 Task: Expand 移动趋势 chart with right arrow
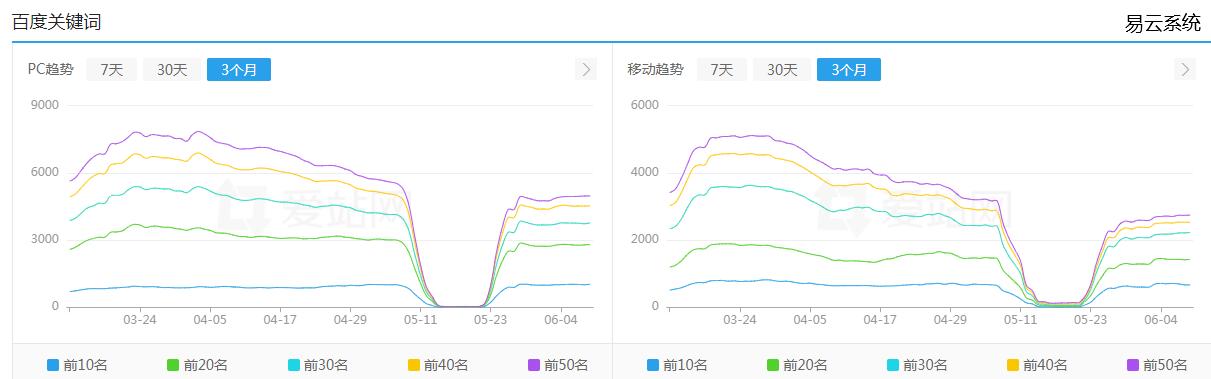point(1186,69)
